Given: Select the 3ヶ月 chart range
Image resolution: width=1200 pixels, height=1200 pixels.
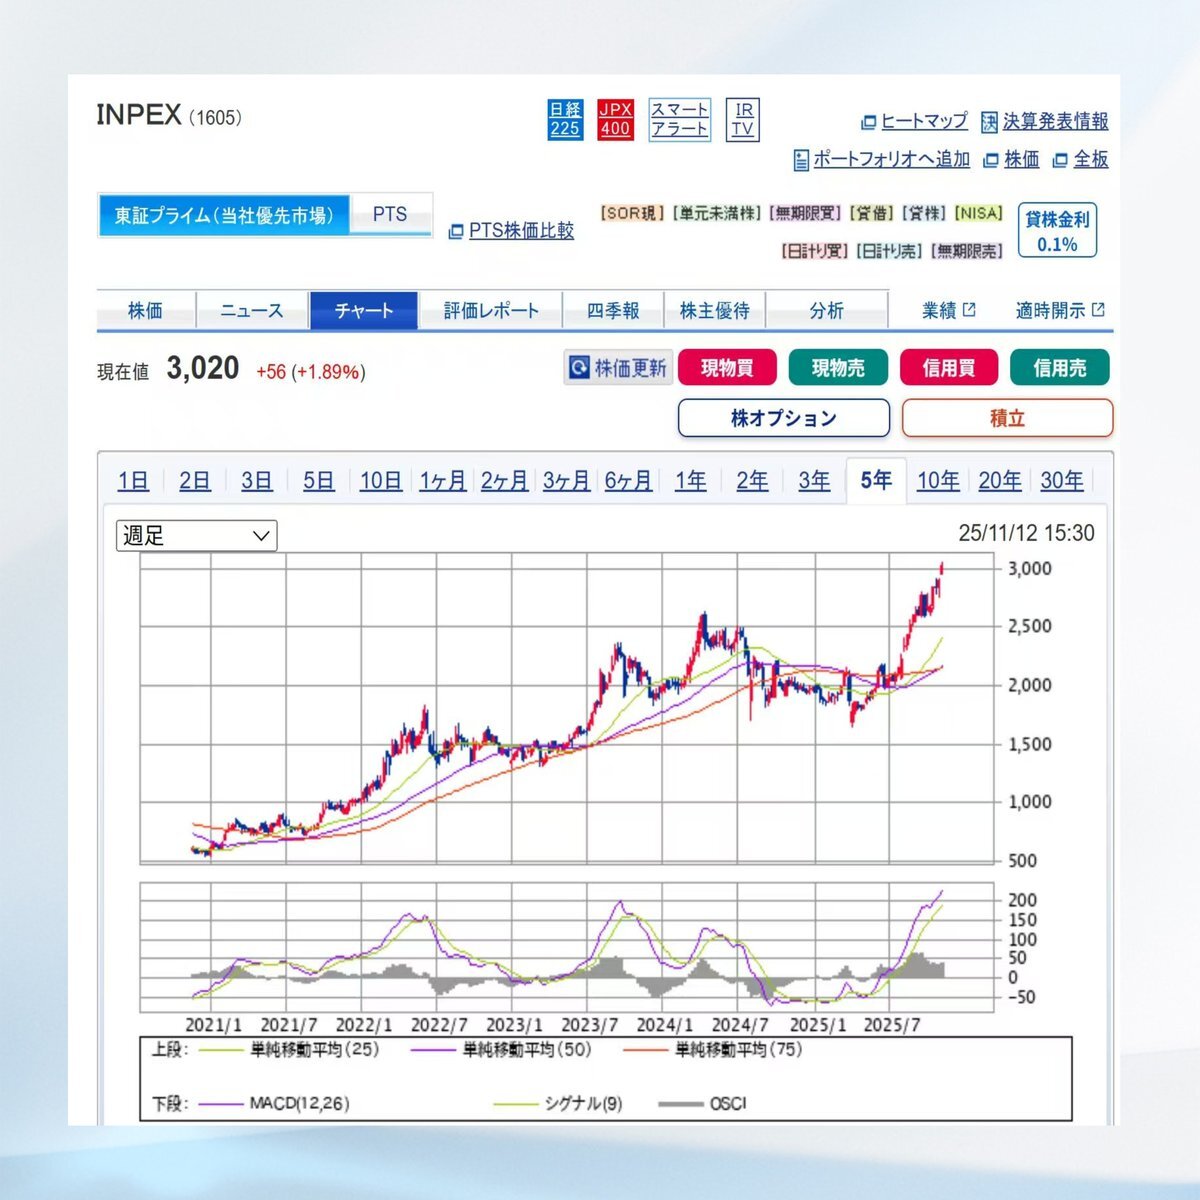Looking at the screenshot, I should pos(567,481).
